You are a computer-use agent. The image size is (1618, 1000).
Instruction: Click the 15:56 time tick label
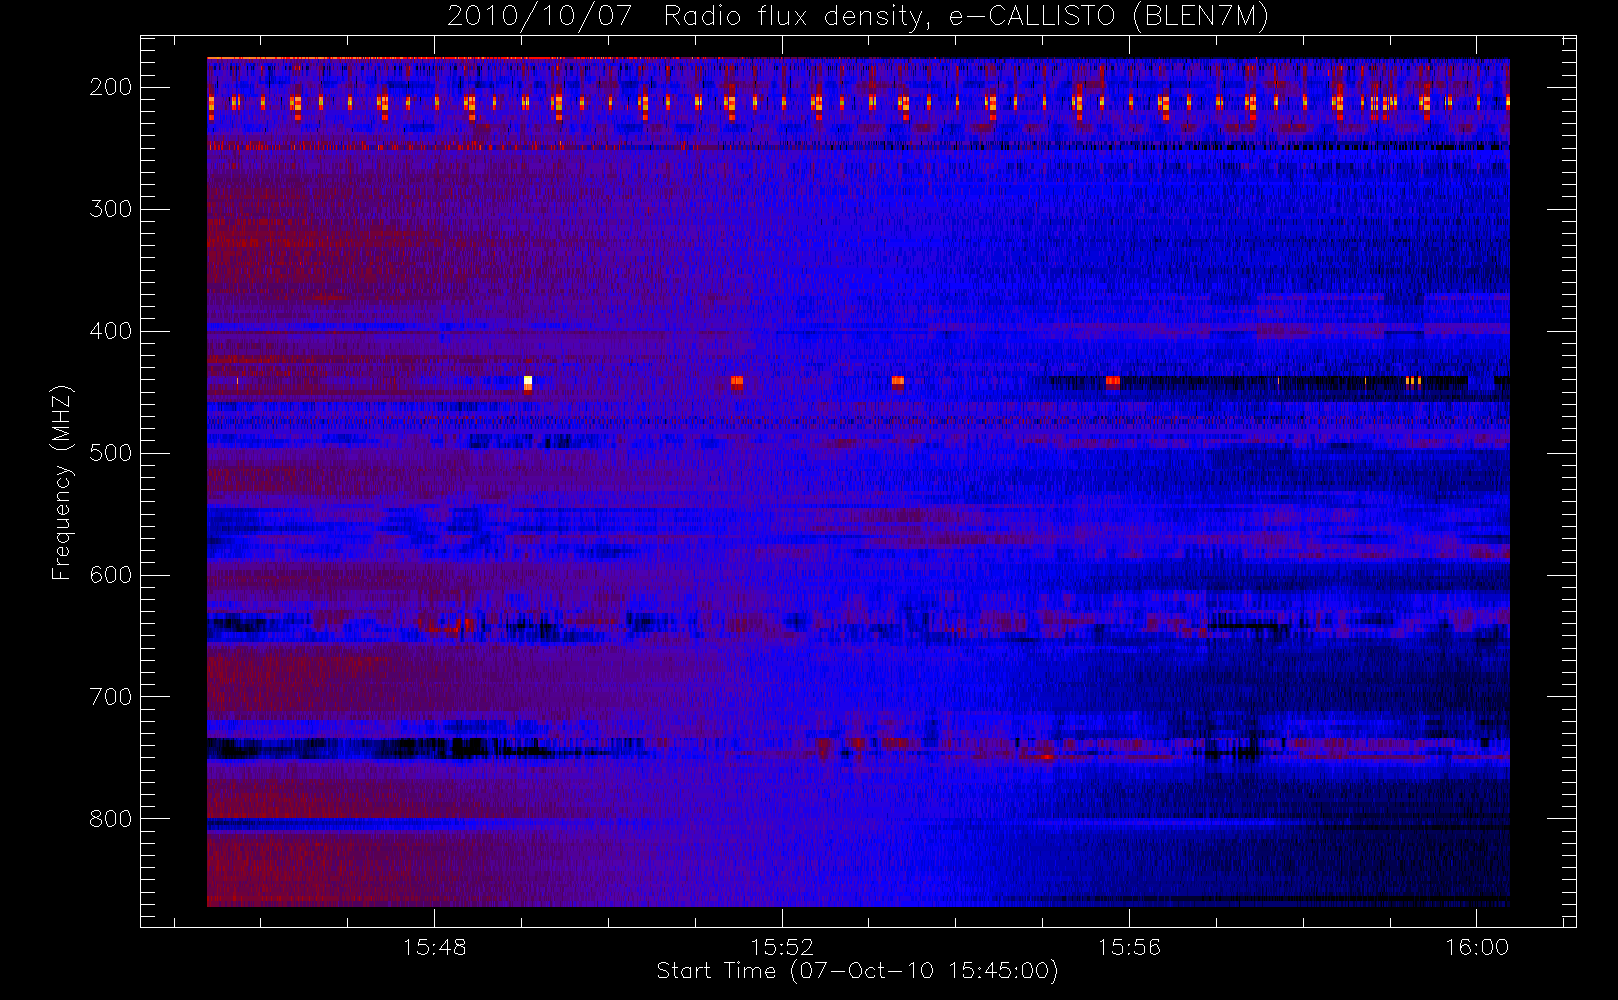[x=1129, y=947]
